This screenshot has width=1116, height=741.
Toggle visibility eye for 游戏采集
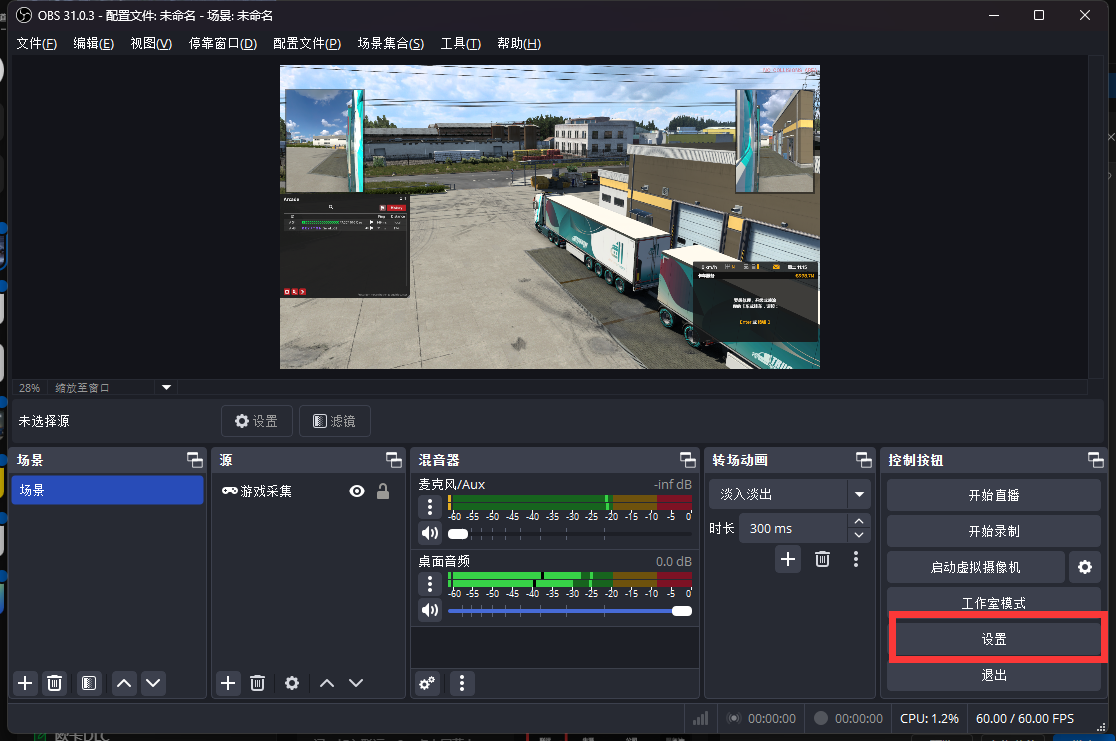click(357, 491)
